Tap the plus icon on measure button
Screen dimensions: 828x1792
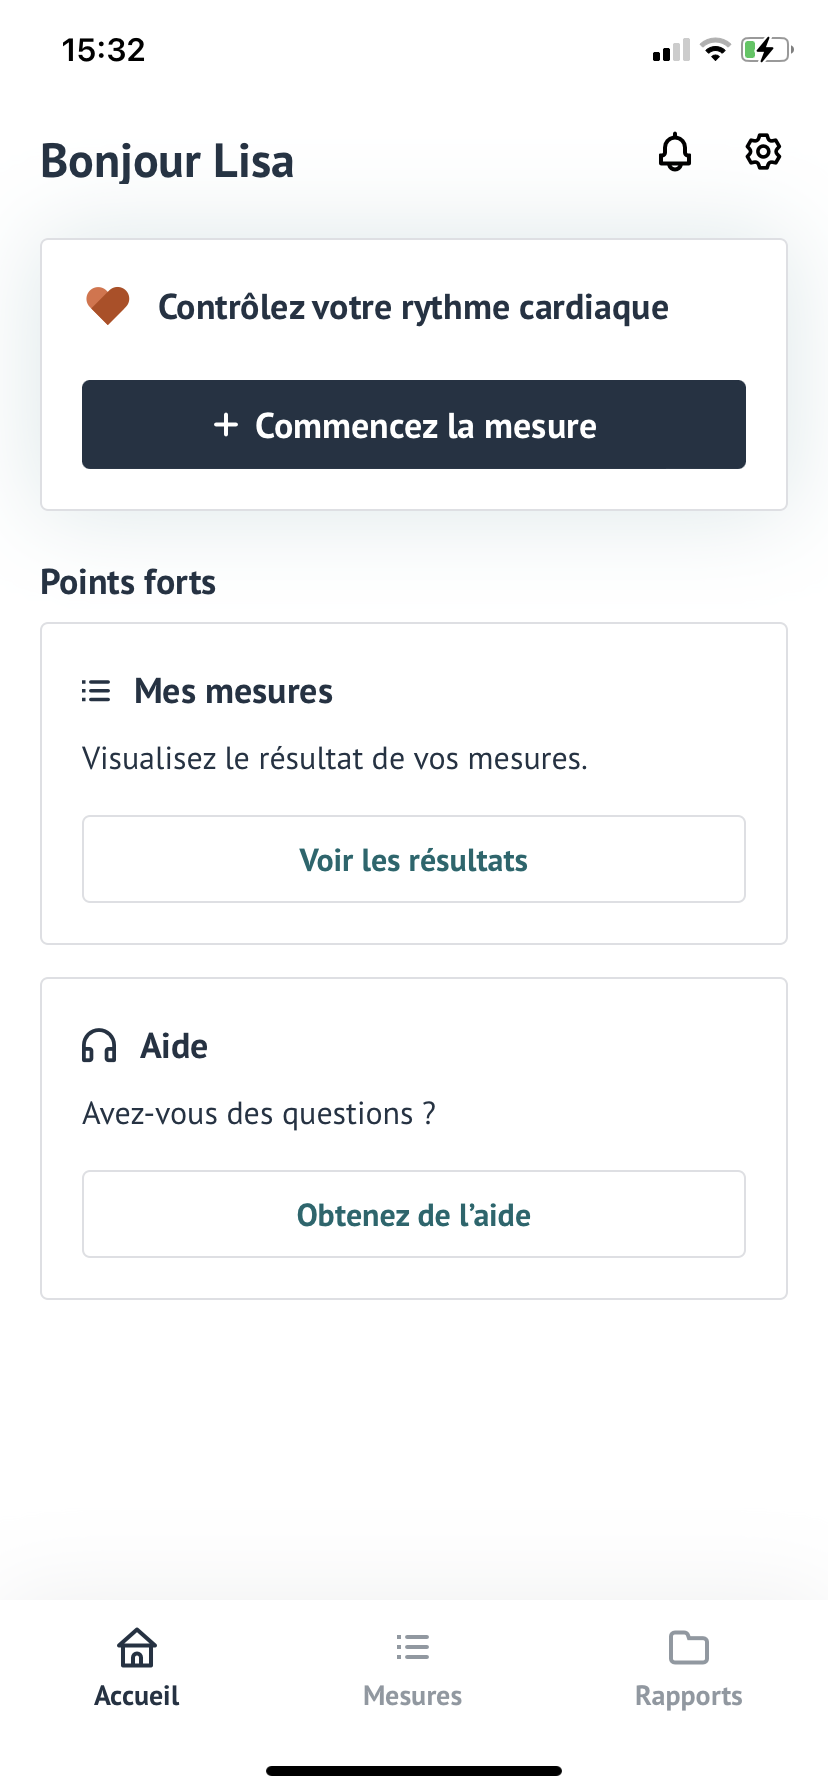point(226,425)
